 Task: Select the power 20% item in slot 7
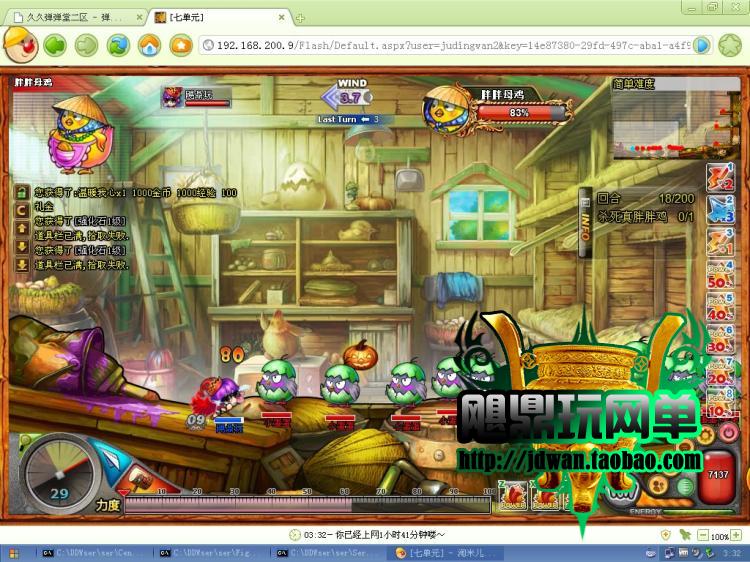(x=720, y=371)
